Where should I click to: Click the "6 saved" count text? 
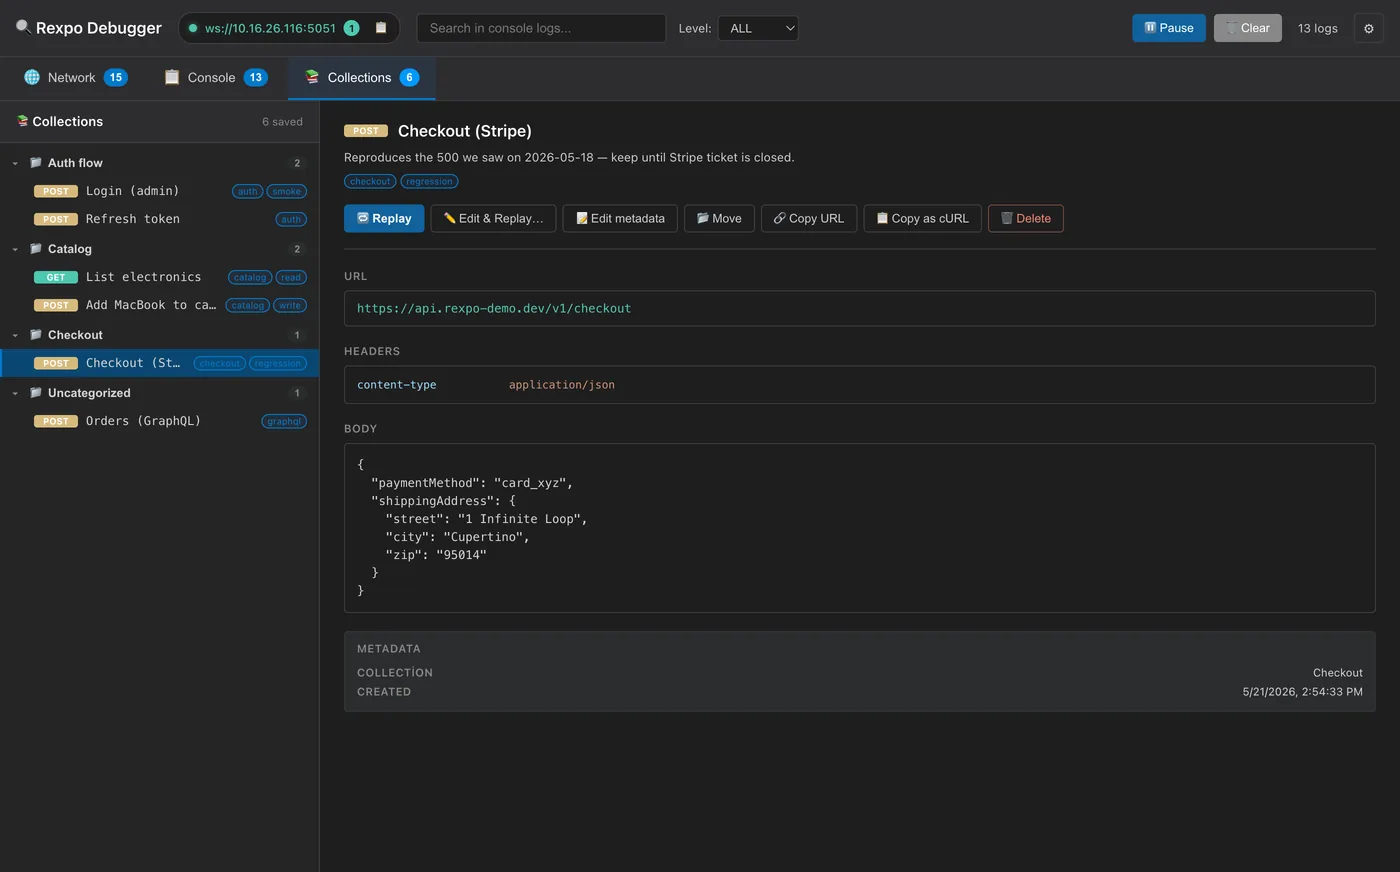tap(282, 122)
